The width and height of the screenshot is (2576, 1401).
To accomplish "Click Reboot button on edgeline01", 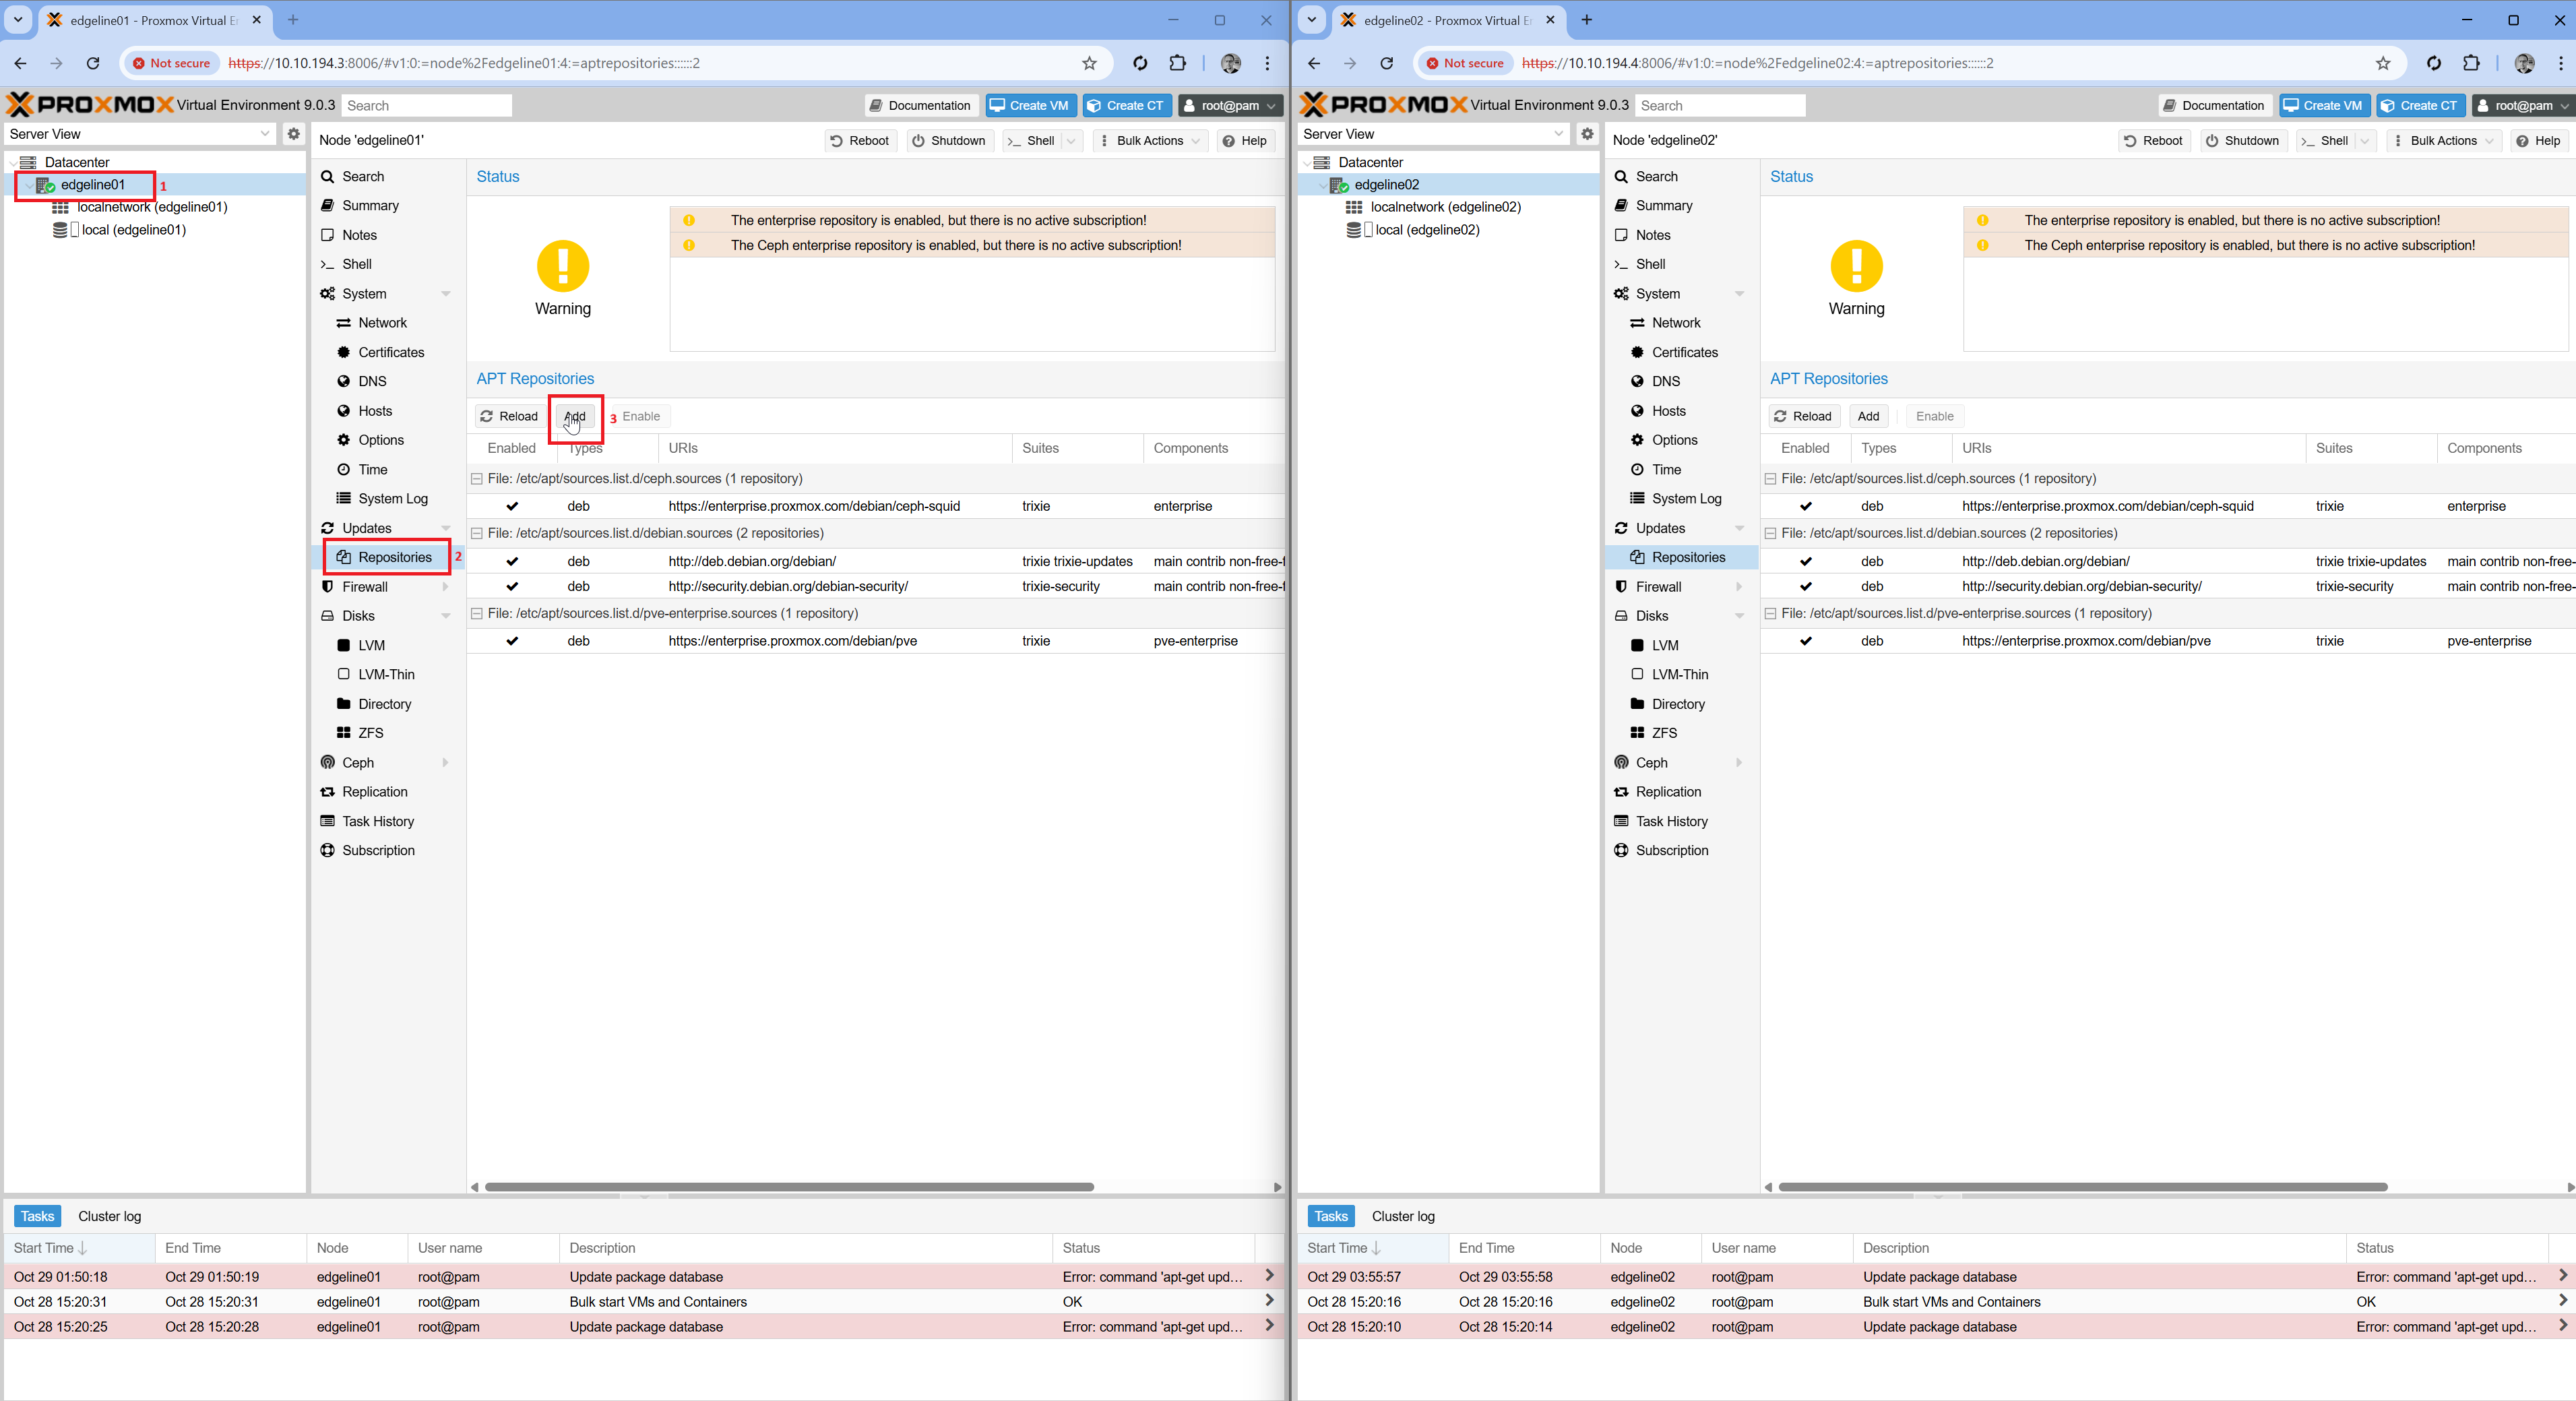I will tap(859, 141).
